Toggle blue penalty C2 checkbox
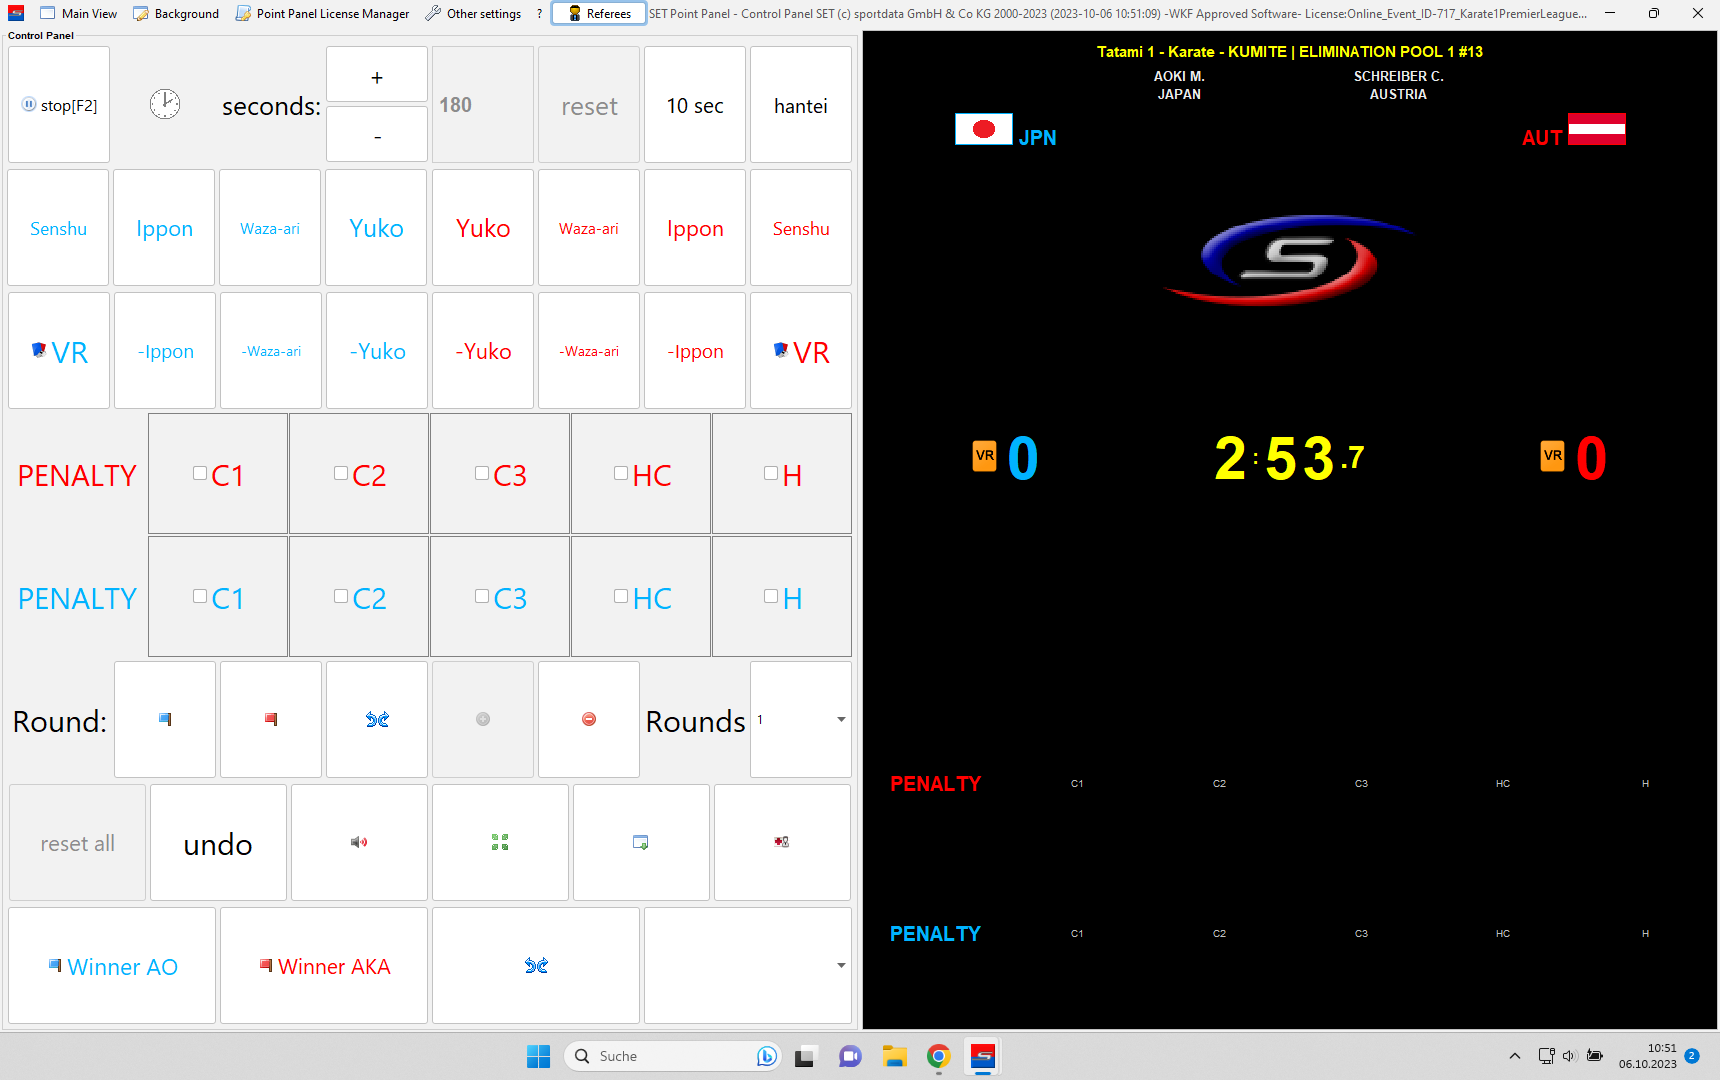1720x1080 pixels. pyautogui.click(x=341, y=597)
